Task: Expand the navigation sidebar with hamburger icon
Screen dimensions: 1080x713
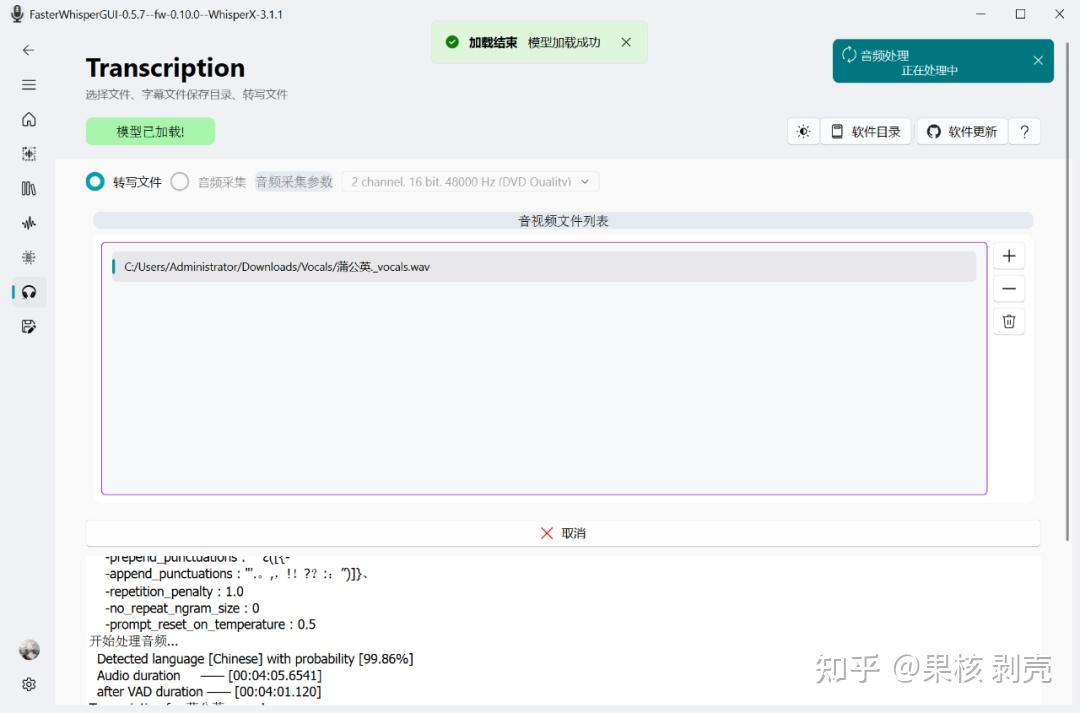Action: point(28,83)
